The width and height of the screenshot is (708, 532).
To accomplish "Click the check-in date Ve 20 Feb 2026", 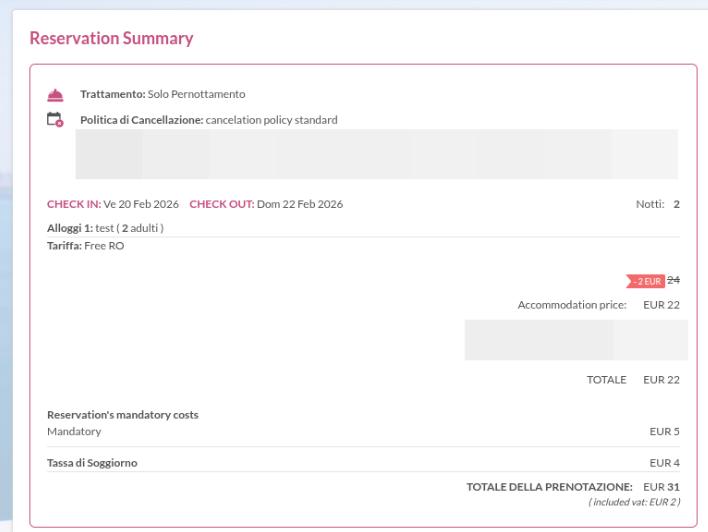I will [141, 205].
